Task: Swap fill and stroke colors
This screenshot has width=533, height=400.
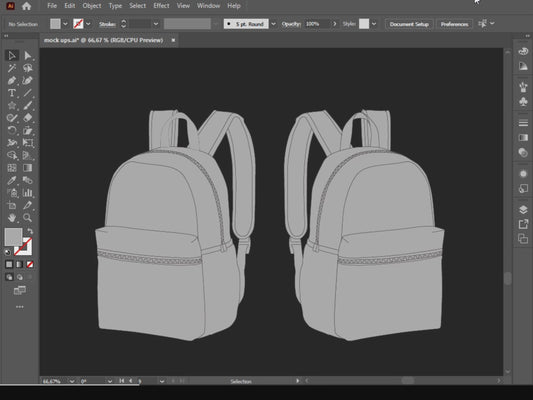Action: pyautogui.click(x=30, y=231)
